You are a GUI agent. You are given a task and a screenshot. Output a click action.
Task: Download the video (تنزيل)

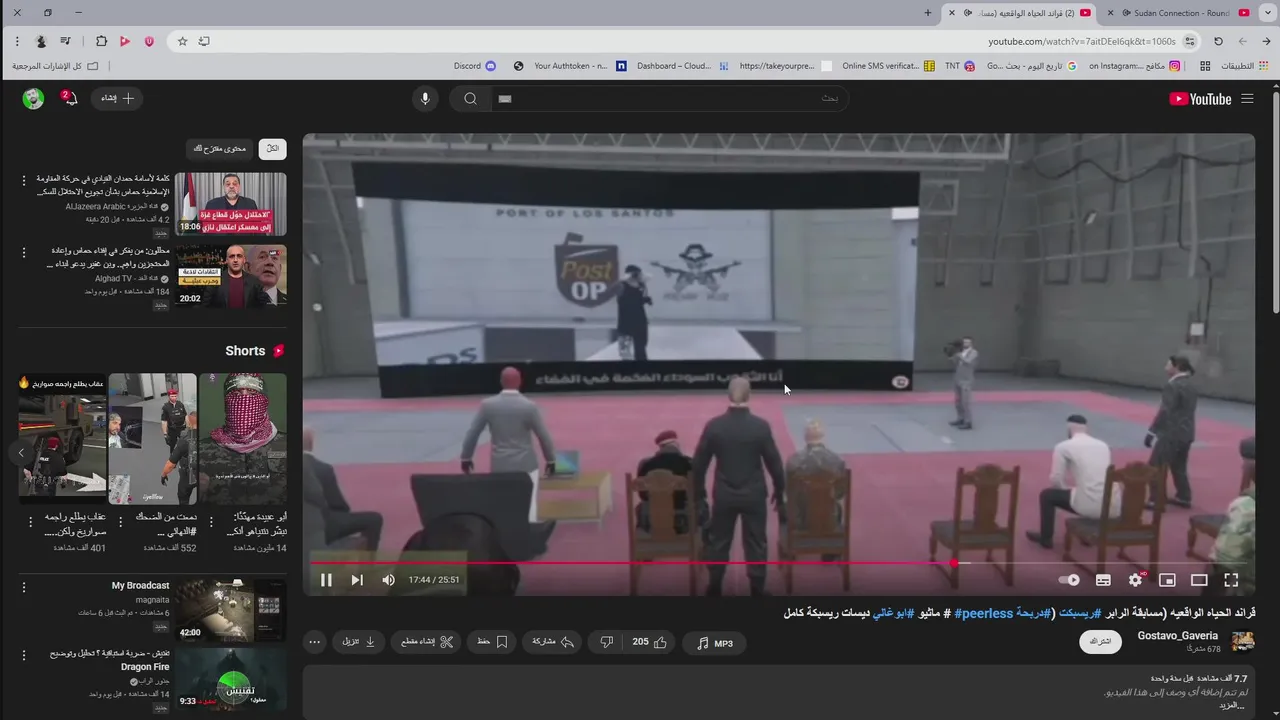360,642
